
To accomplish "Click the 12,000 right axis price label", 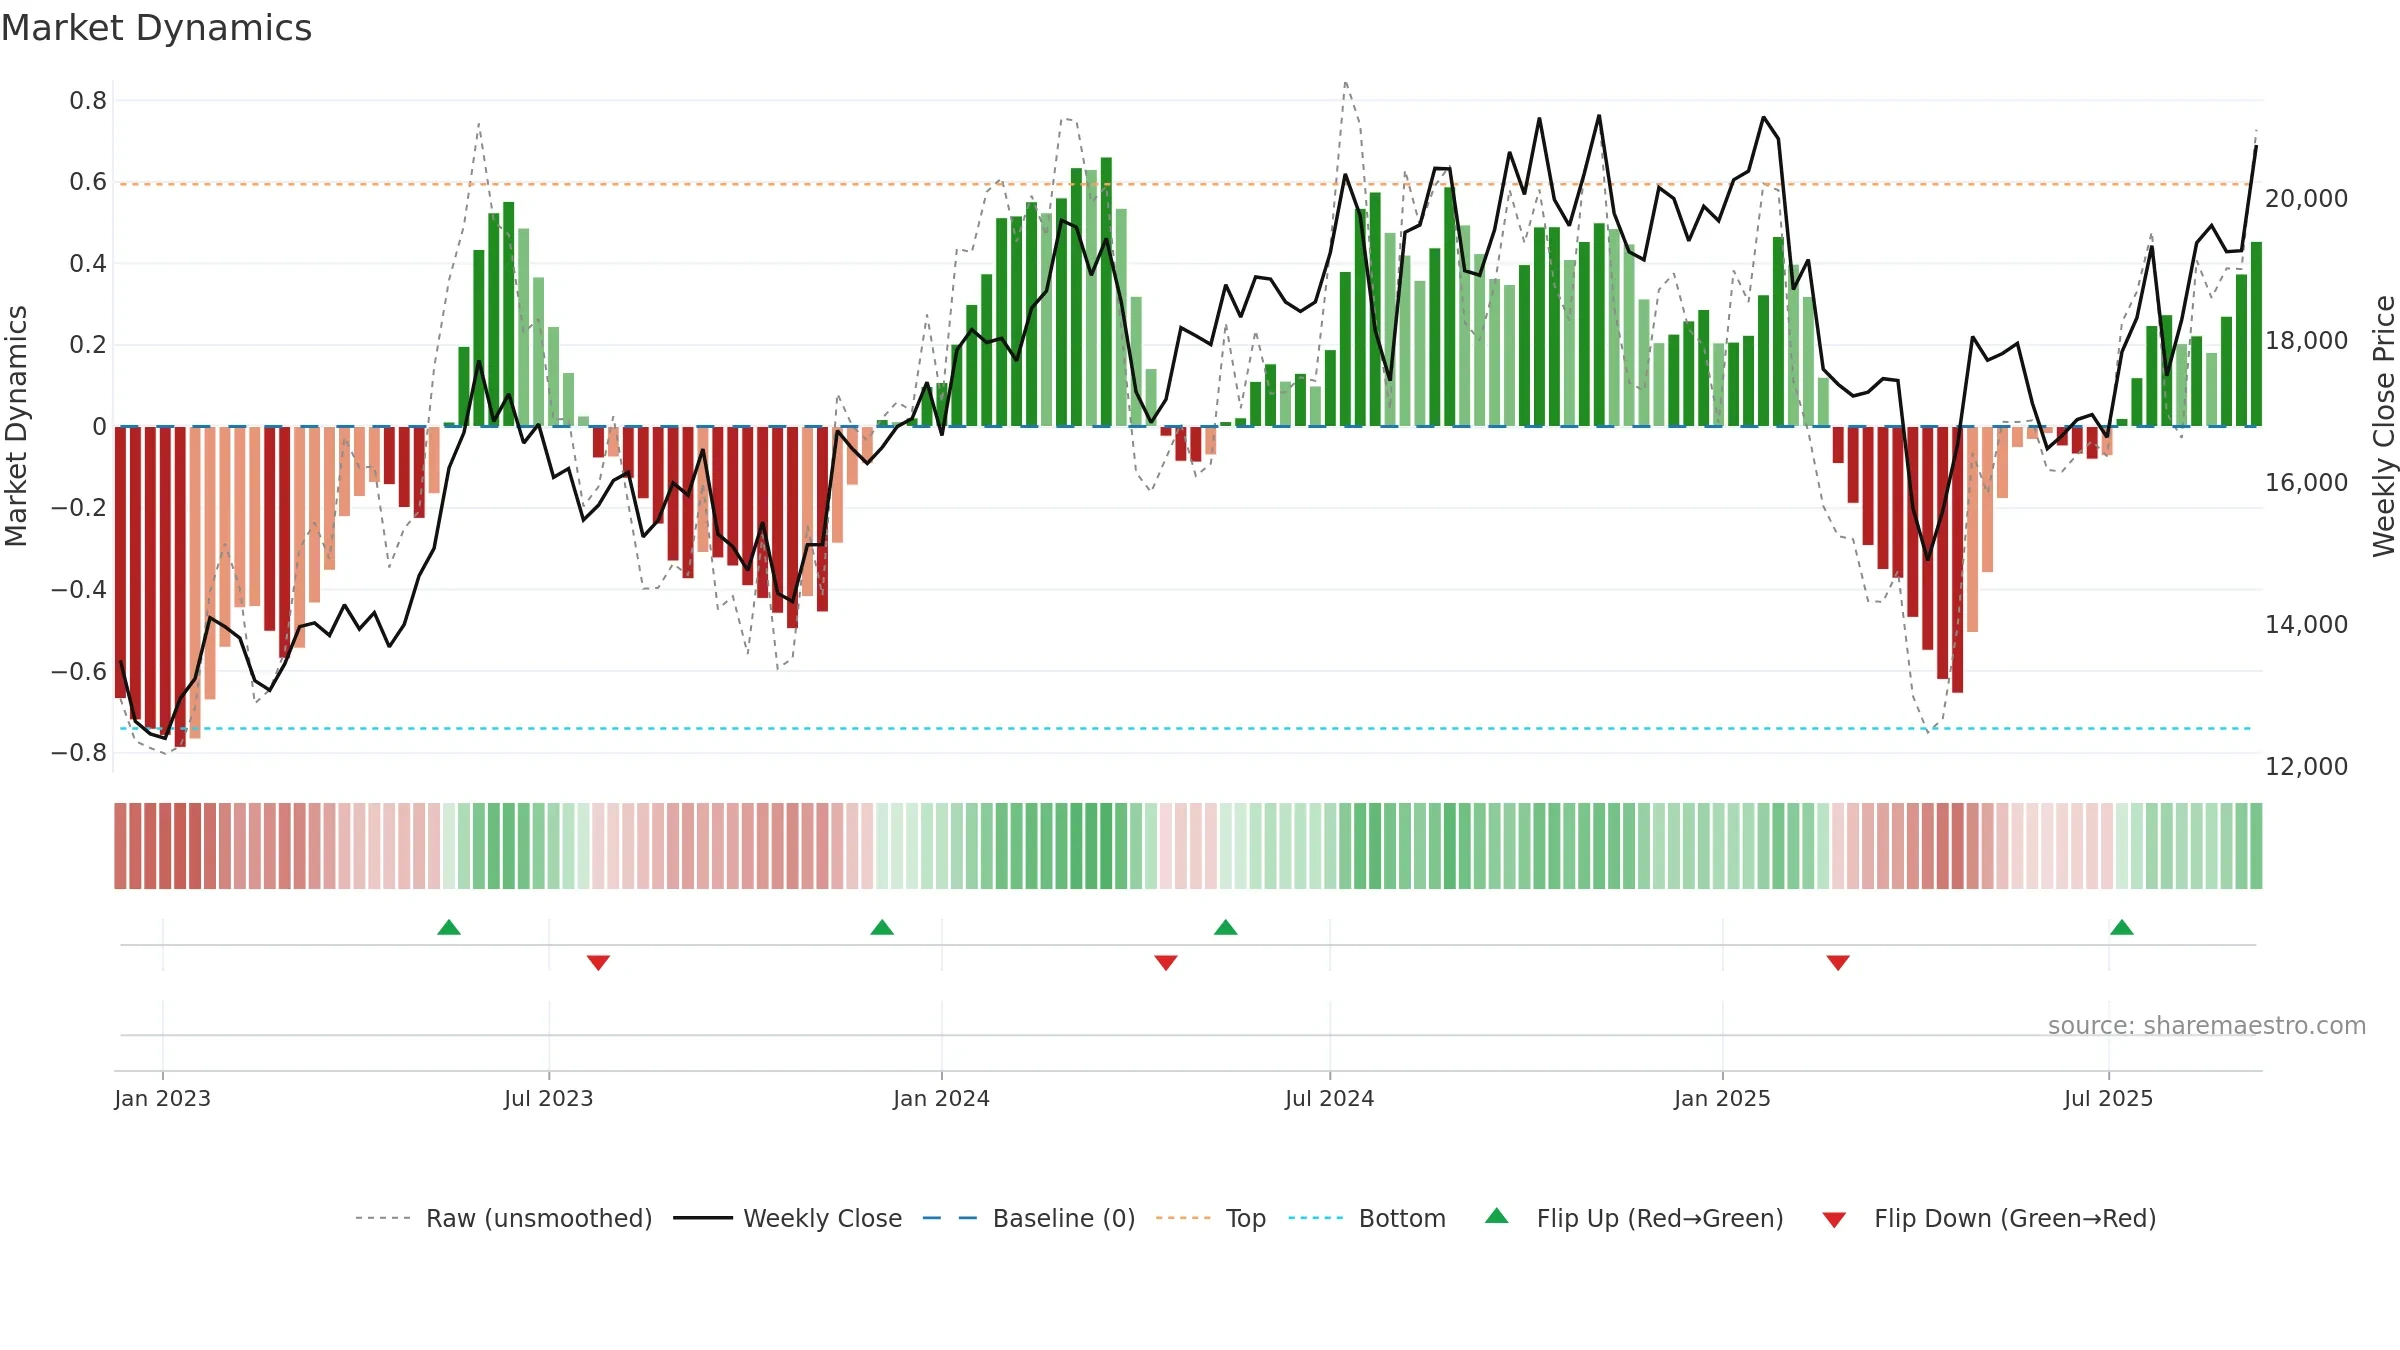I will coord(2306,766).
